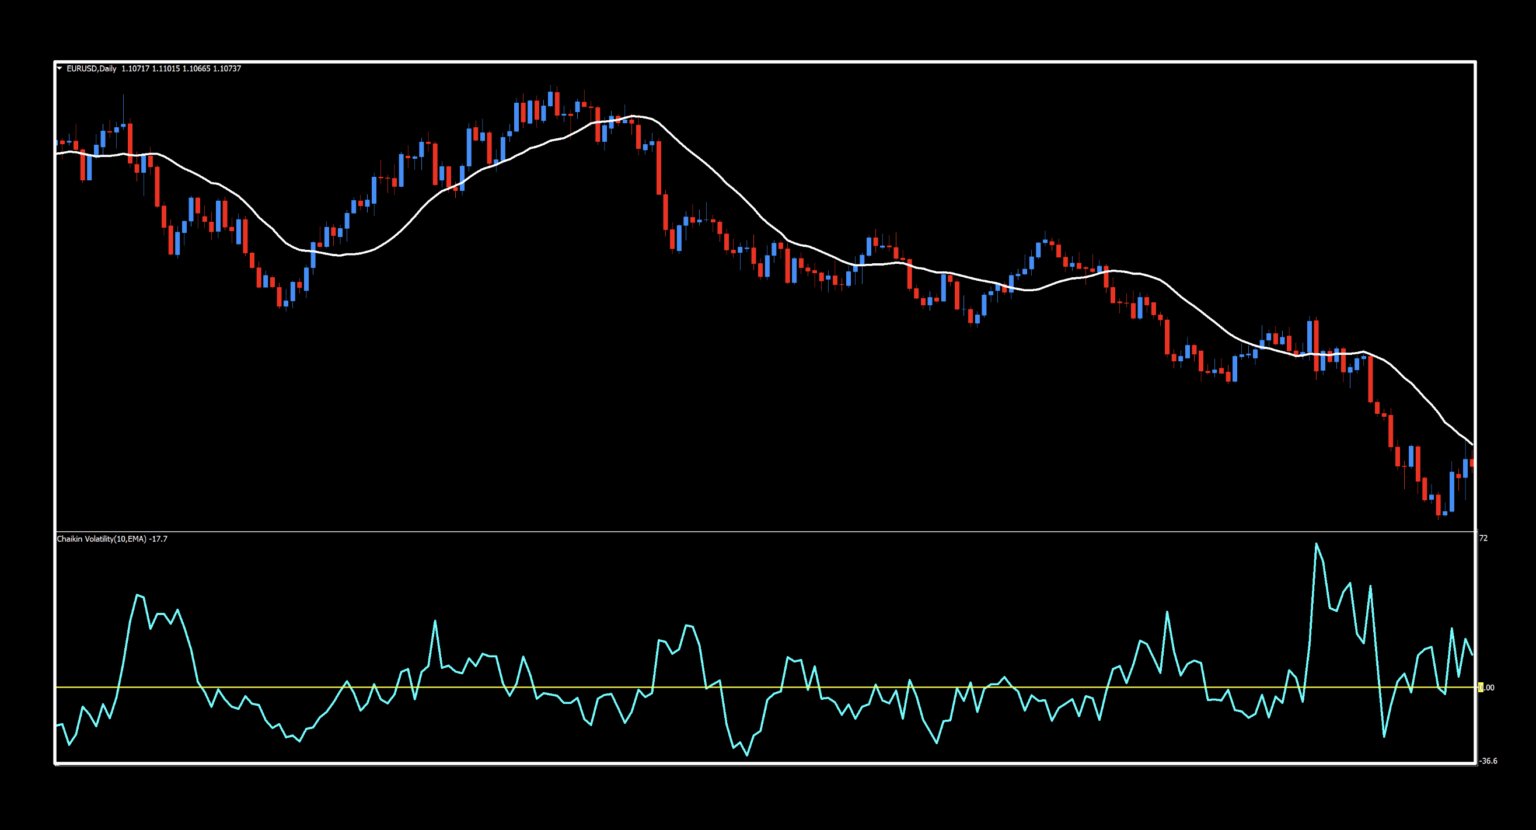This screenshot has height=830, width=1536.
Task: Collapse the chart header via the triangle icon
Action: click(60, 68)
